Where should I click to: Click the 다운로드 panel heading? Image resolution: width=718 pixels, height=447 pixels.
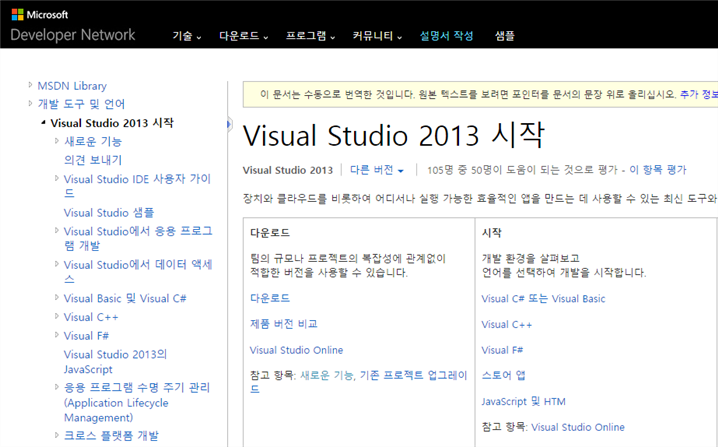[x=270, y=233]
